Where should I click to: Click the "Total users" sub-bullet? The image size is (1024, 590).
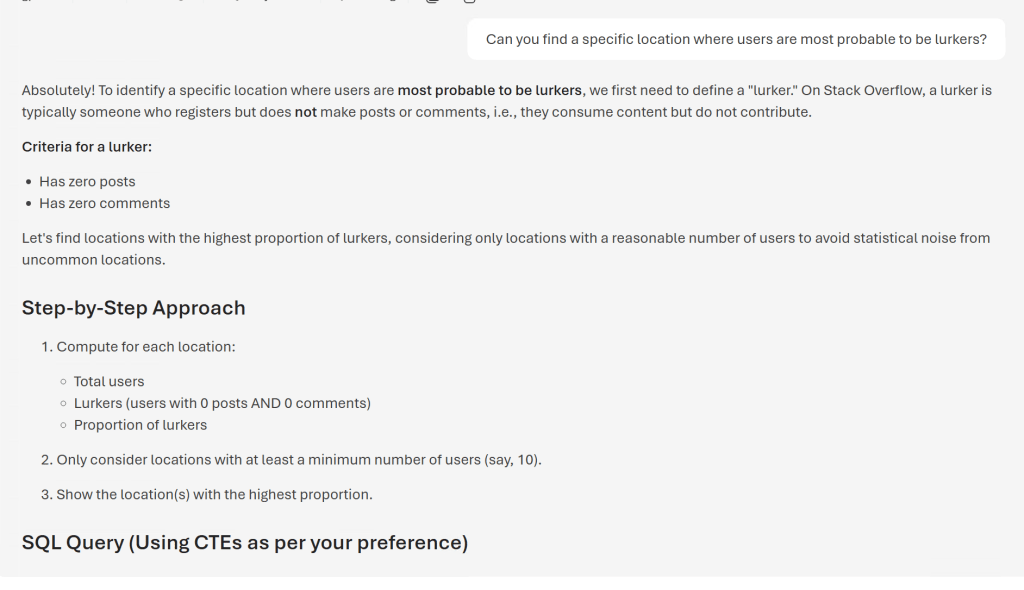click(x=109, y=382)
